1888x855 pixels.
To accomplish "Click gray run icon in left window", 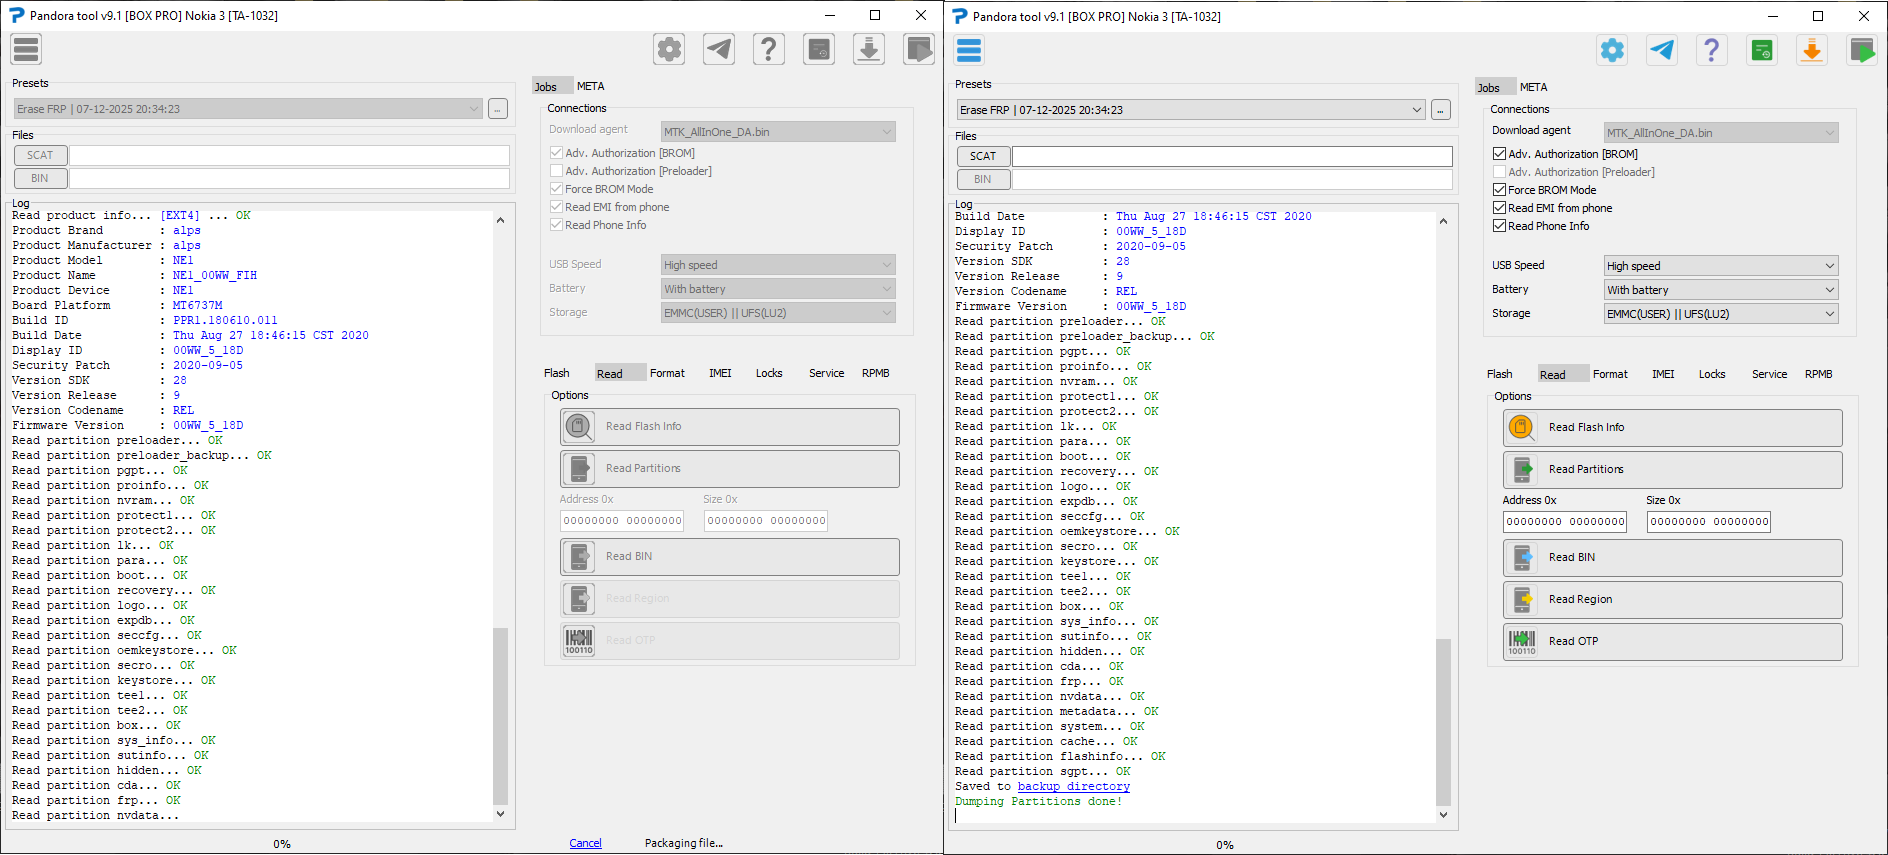I will tap(919, 49).
